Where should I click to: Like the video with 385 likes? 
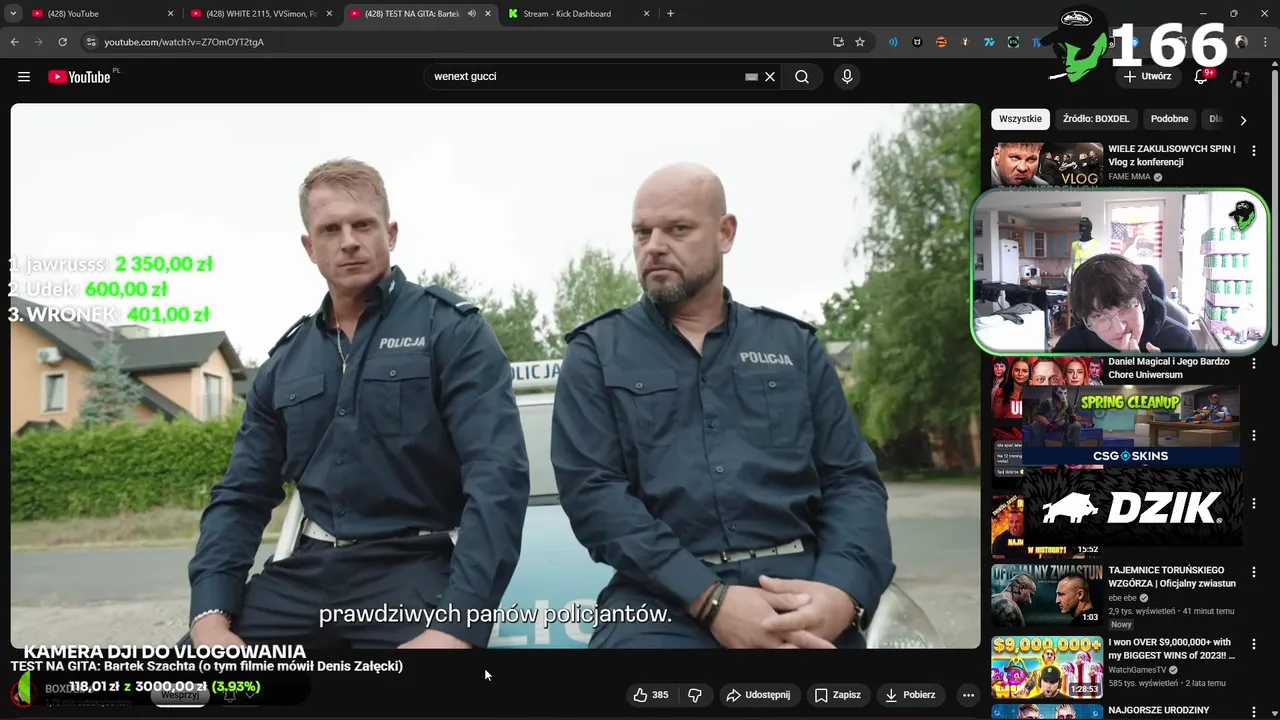(650, 695)
